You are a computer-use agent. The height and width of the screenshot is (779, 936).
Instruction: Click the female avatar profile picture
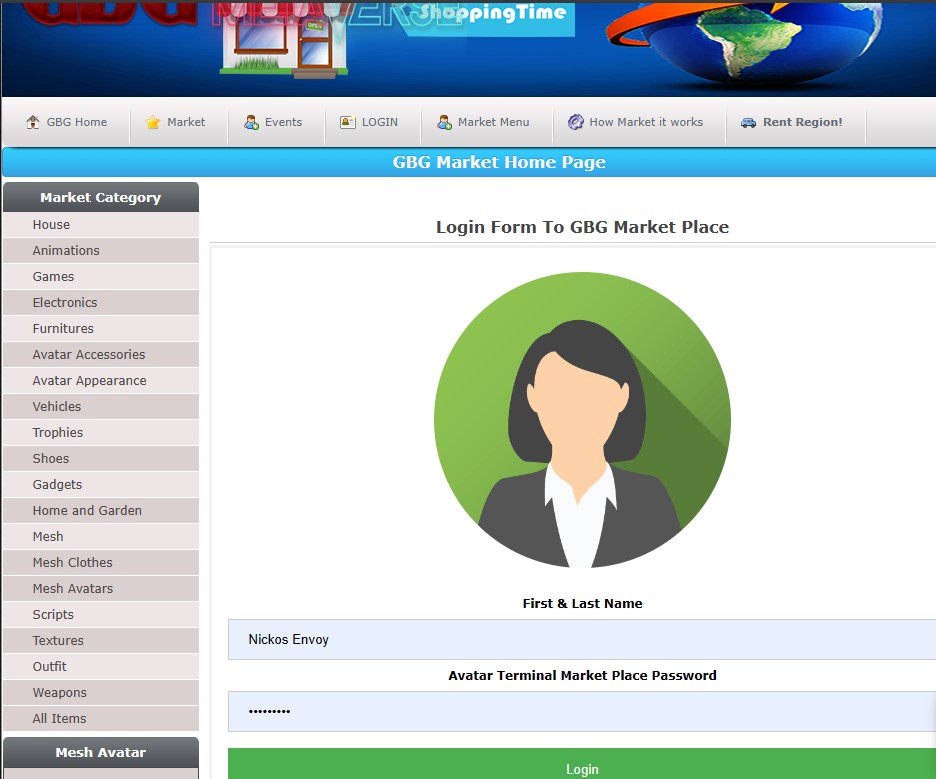pos(582,420)
